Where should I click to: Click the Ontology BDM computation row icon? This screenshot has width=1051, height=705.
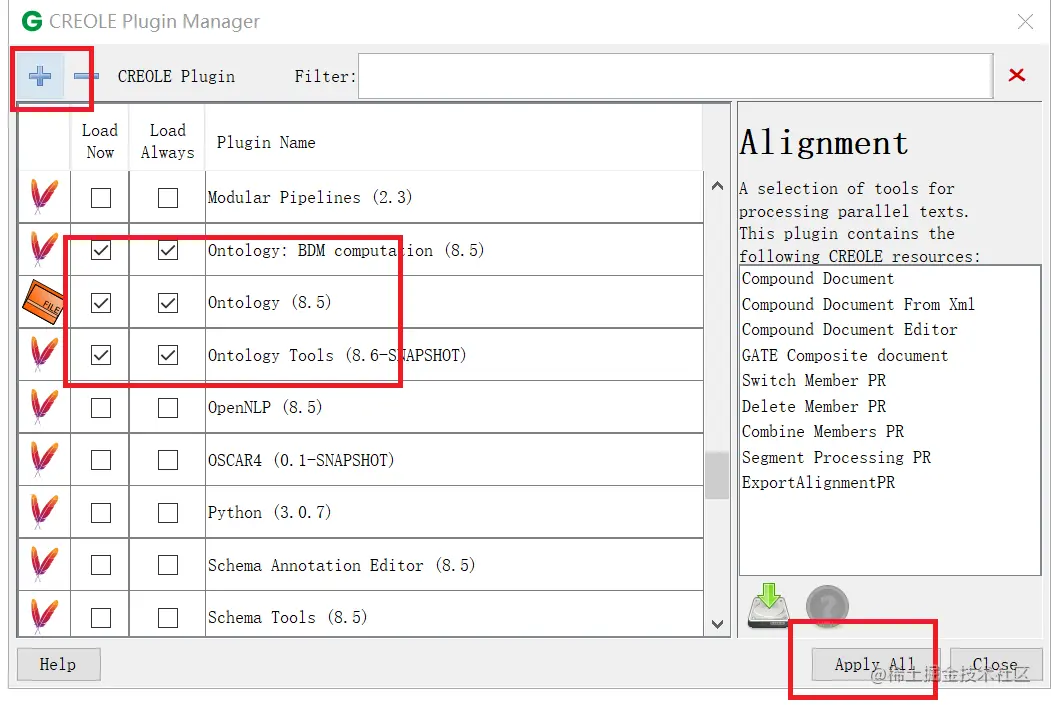(44, 249)
